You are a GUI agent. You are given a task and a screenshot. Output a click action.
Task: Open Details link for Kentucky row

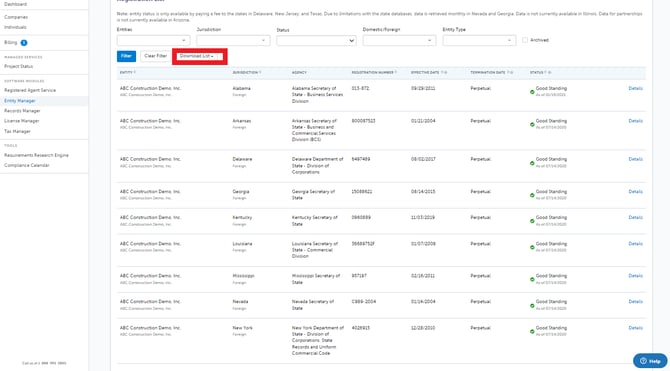(635, 218)
